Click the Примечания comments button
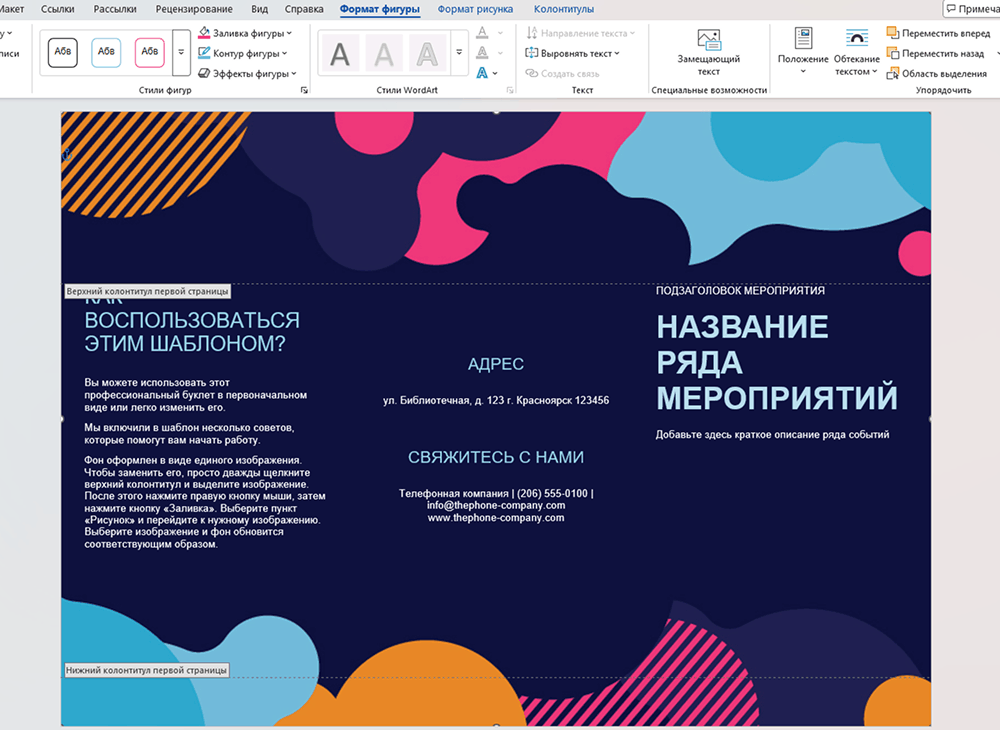The height and width of the screenshot is (730, 1000). click(x=971, y=8)
